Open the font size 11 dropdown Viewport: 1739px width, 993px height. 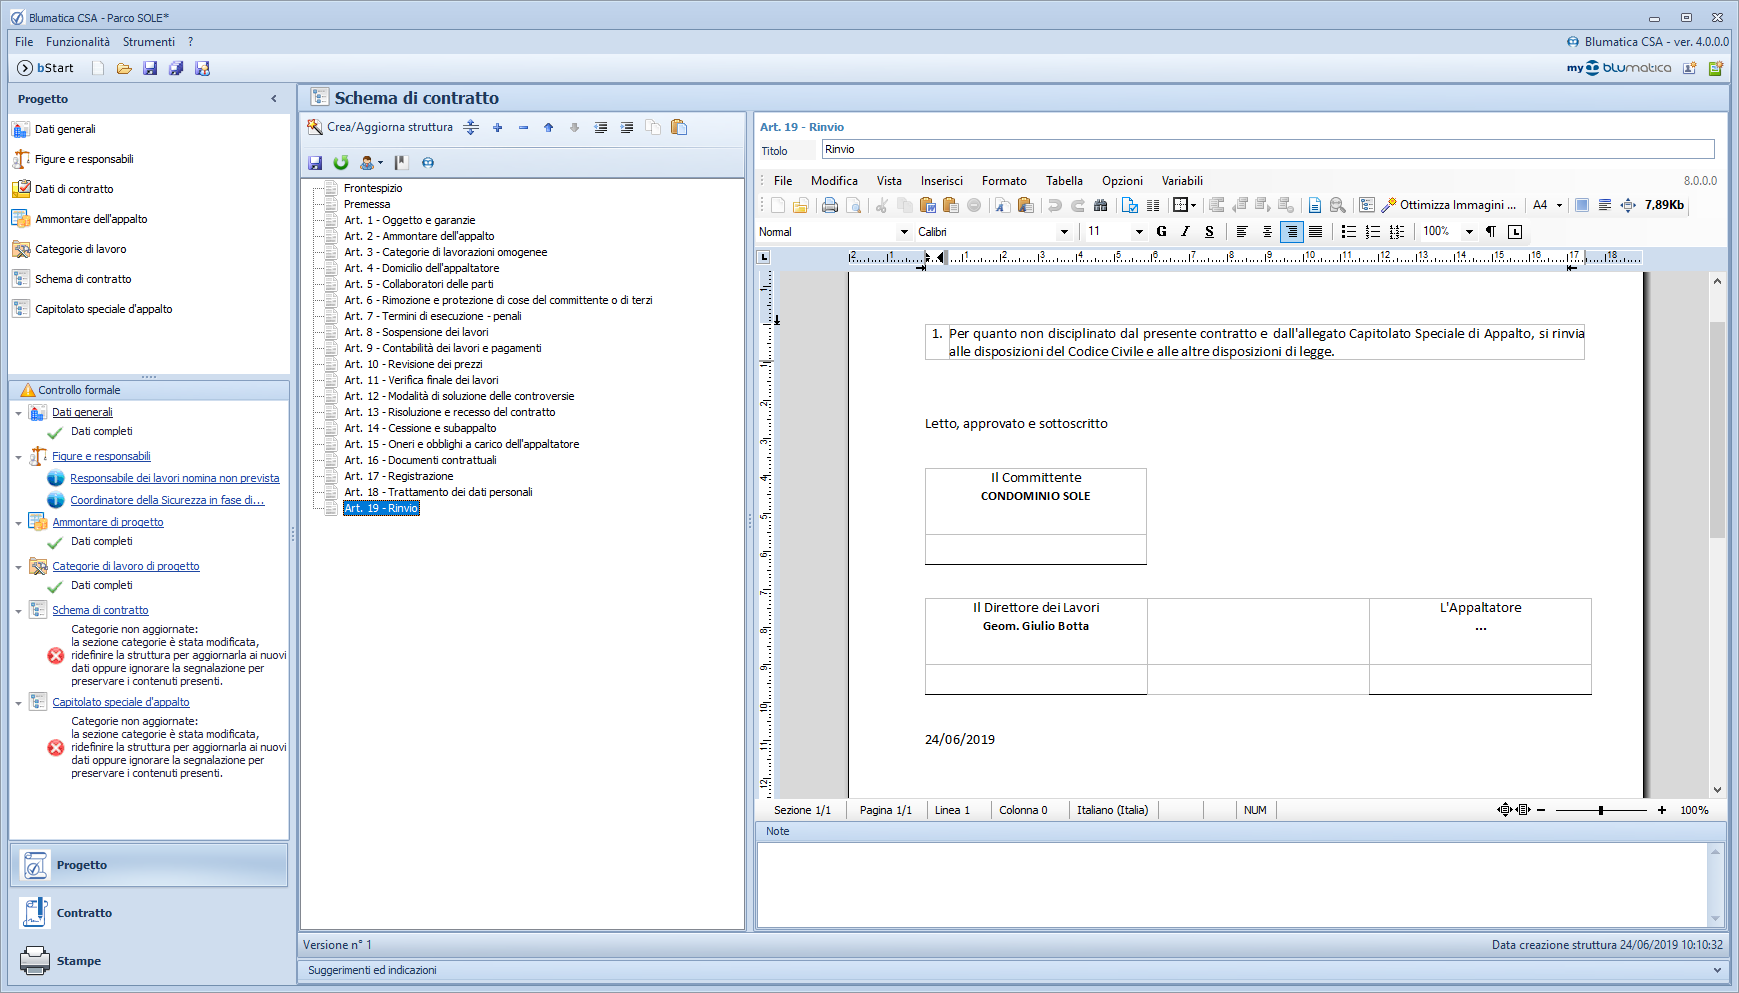[1138, 232]
